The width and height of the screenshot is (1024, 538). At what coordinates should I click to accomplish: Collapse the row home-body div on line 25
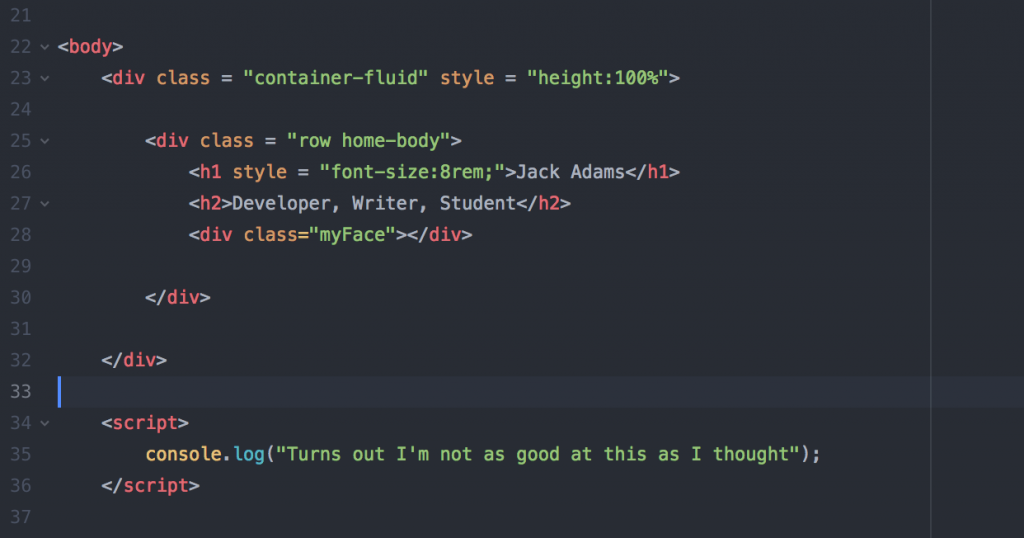click(44, 141)
